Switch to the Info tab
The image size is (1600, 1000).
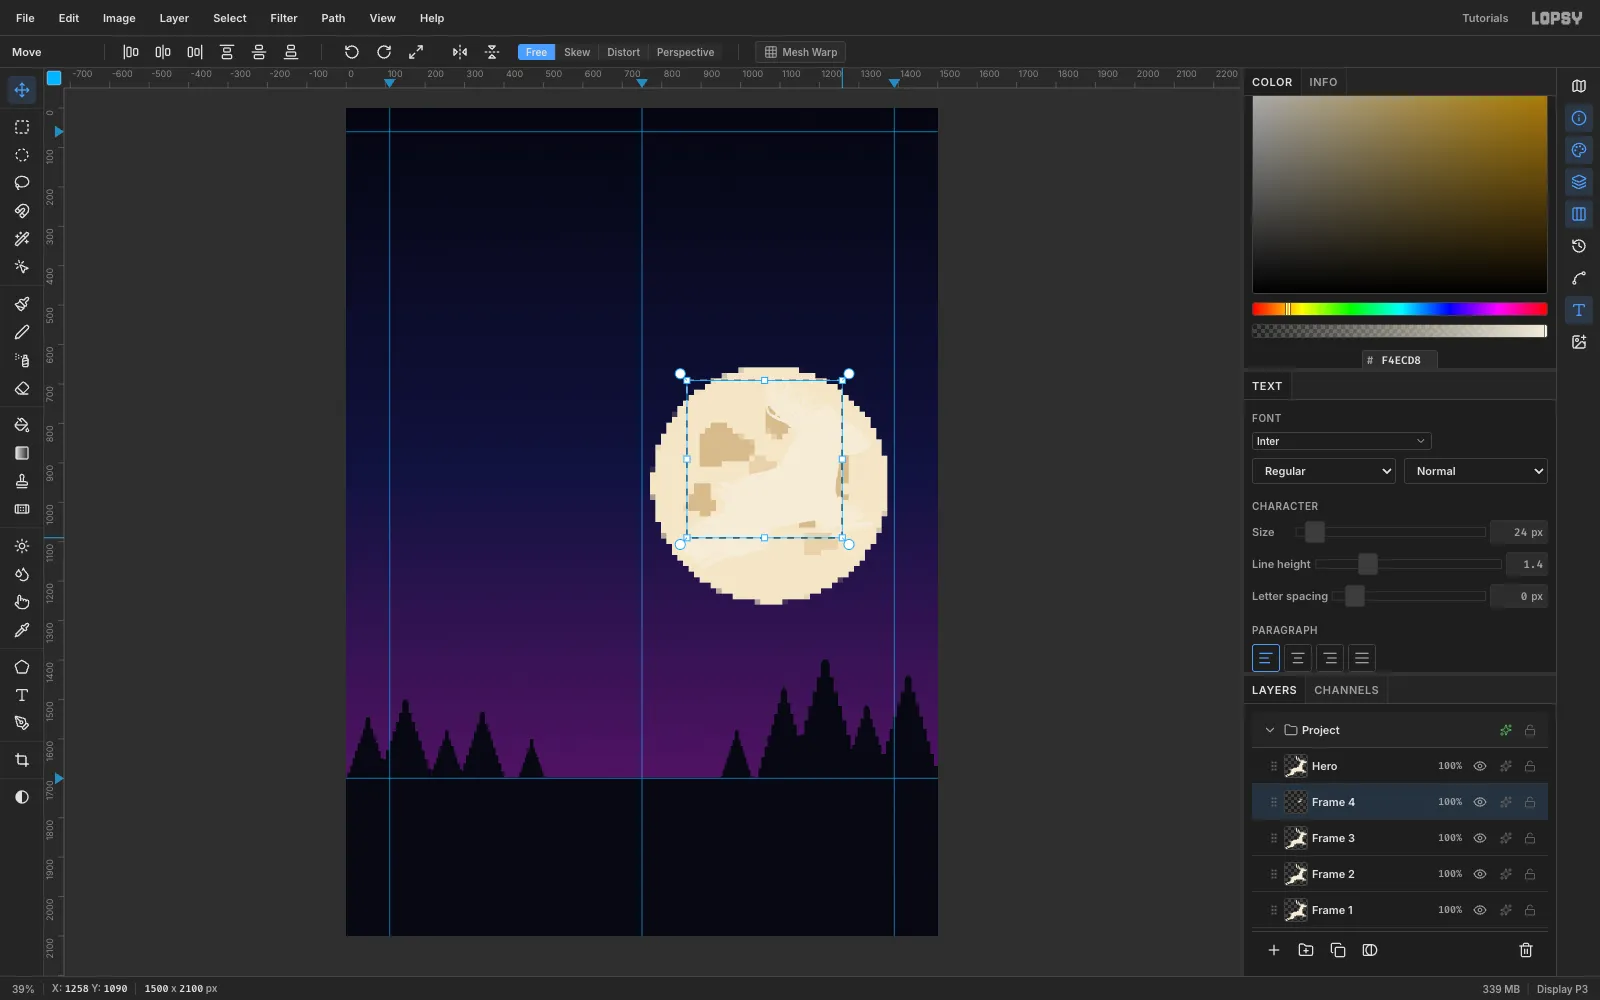pos(1323,82)
